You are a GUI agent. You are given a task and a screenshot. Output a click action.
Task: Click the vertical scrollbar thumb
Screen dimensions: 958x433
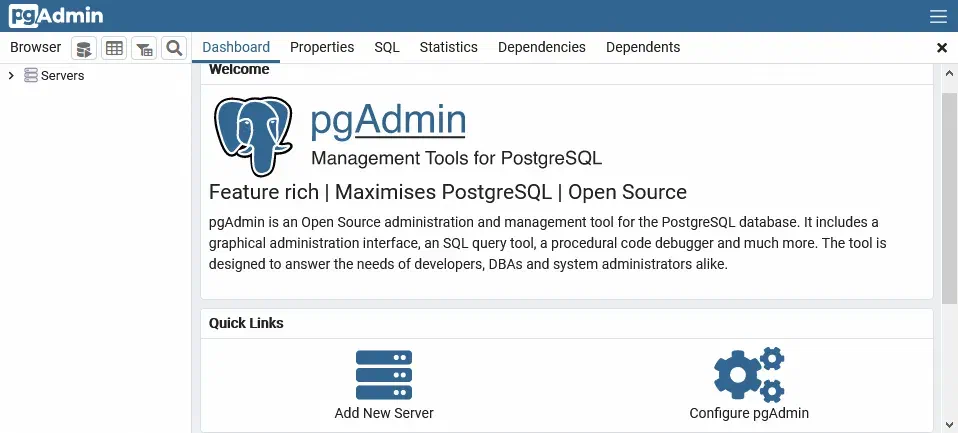(950, 198)
